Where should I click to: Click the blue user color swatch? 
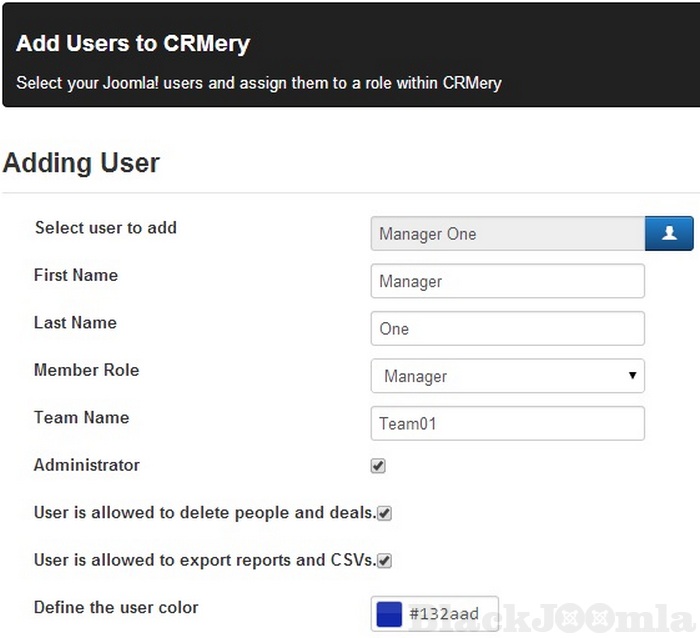coord(388,614)
